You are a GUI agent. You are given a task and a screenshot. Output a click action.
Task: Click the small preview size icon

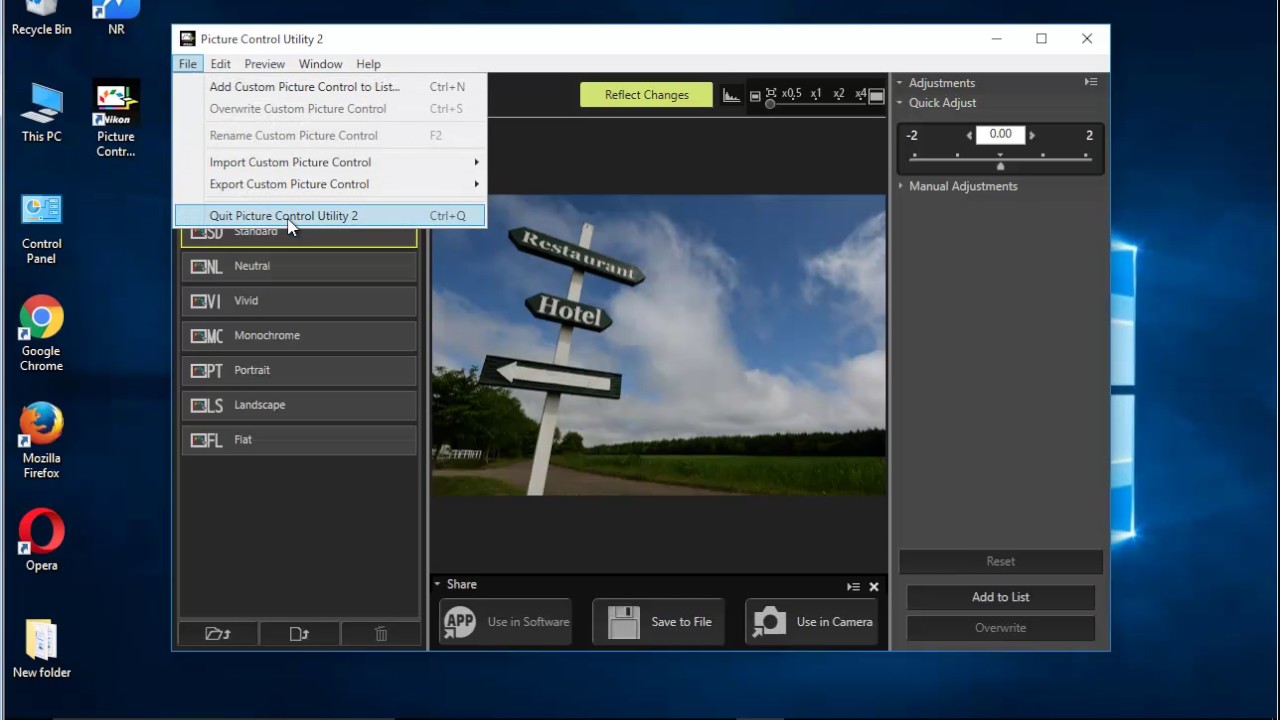755,96
